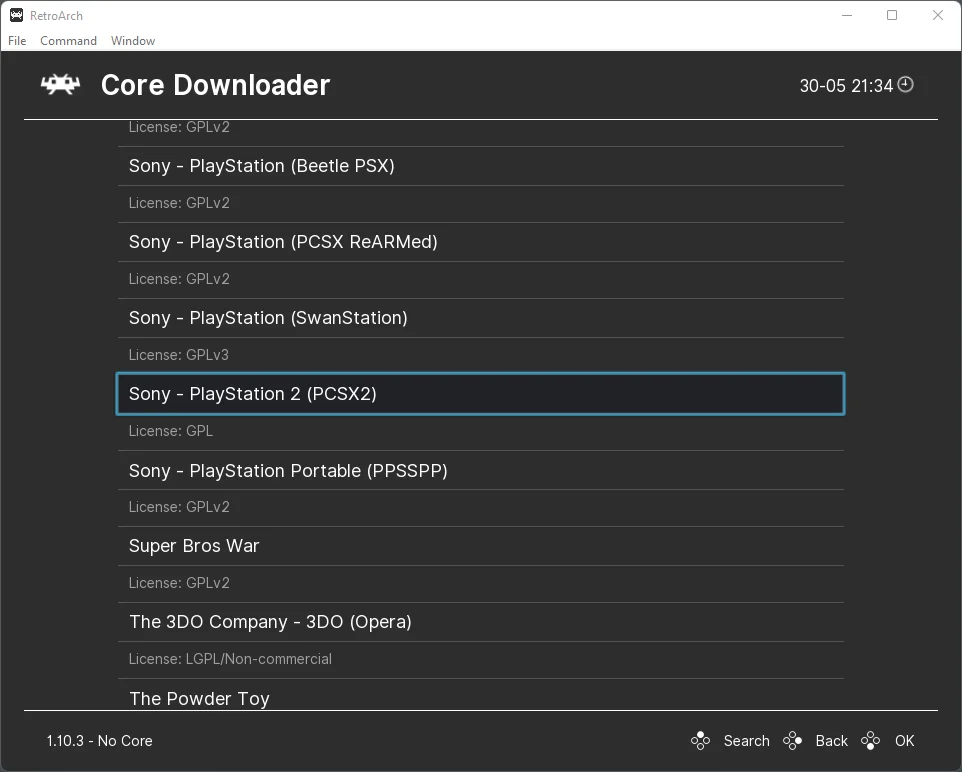Close the RetroArch window
962x772 pixels.
click(937, 15)
